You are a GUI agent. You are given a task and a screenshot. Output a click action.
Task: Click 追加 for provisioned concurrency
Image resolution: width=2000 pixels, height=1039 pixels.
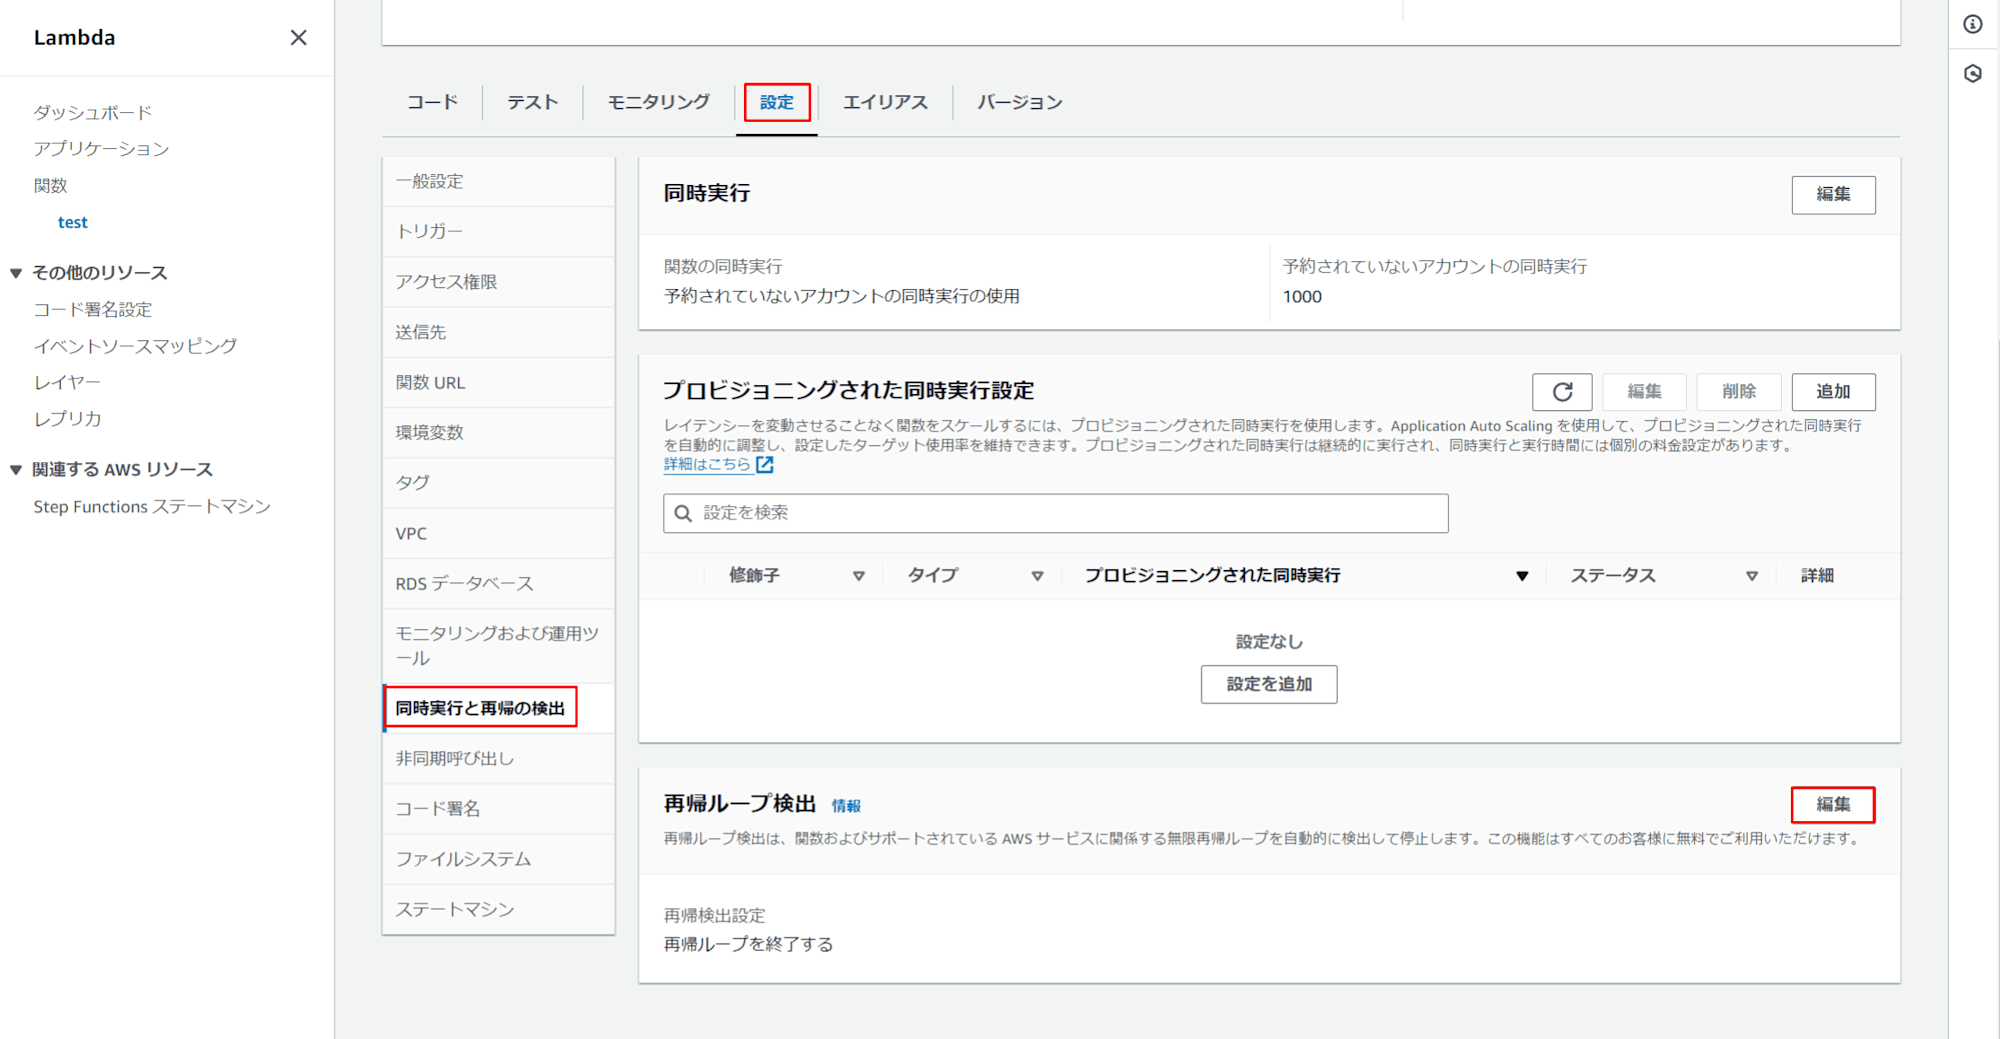point(1833,392)
